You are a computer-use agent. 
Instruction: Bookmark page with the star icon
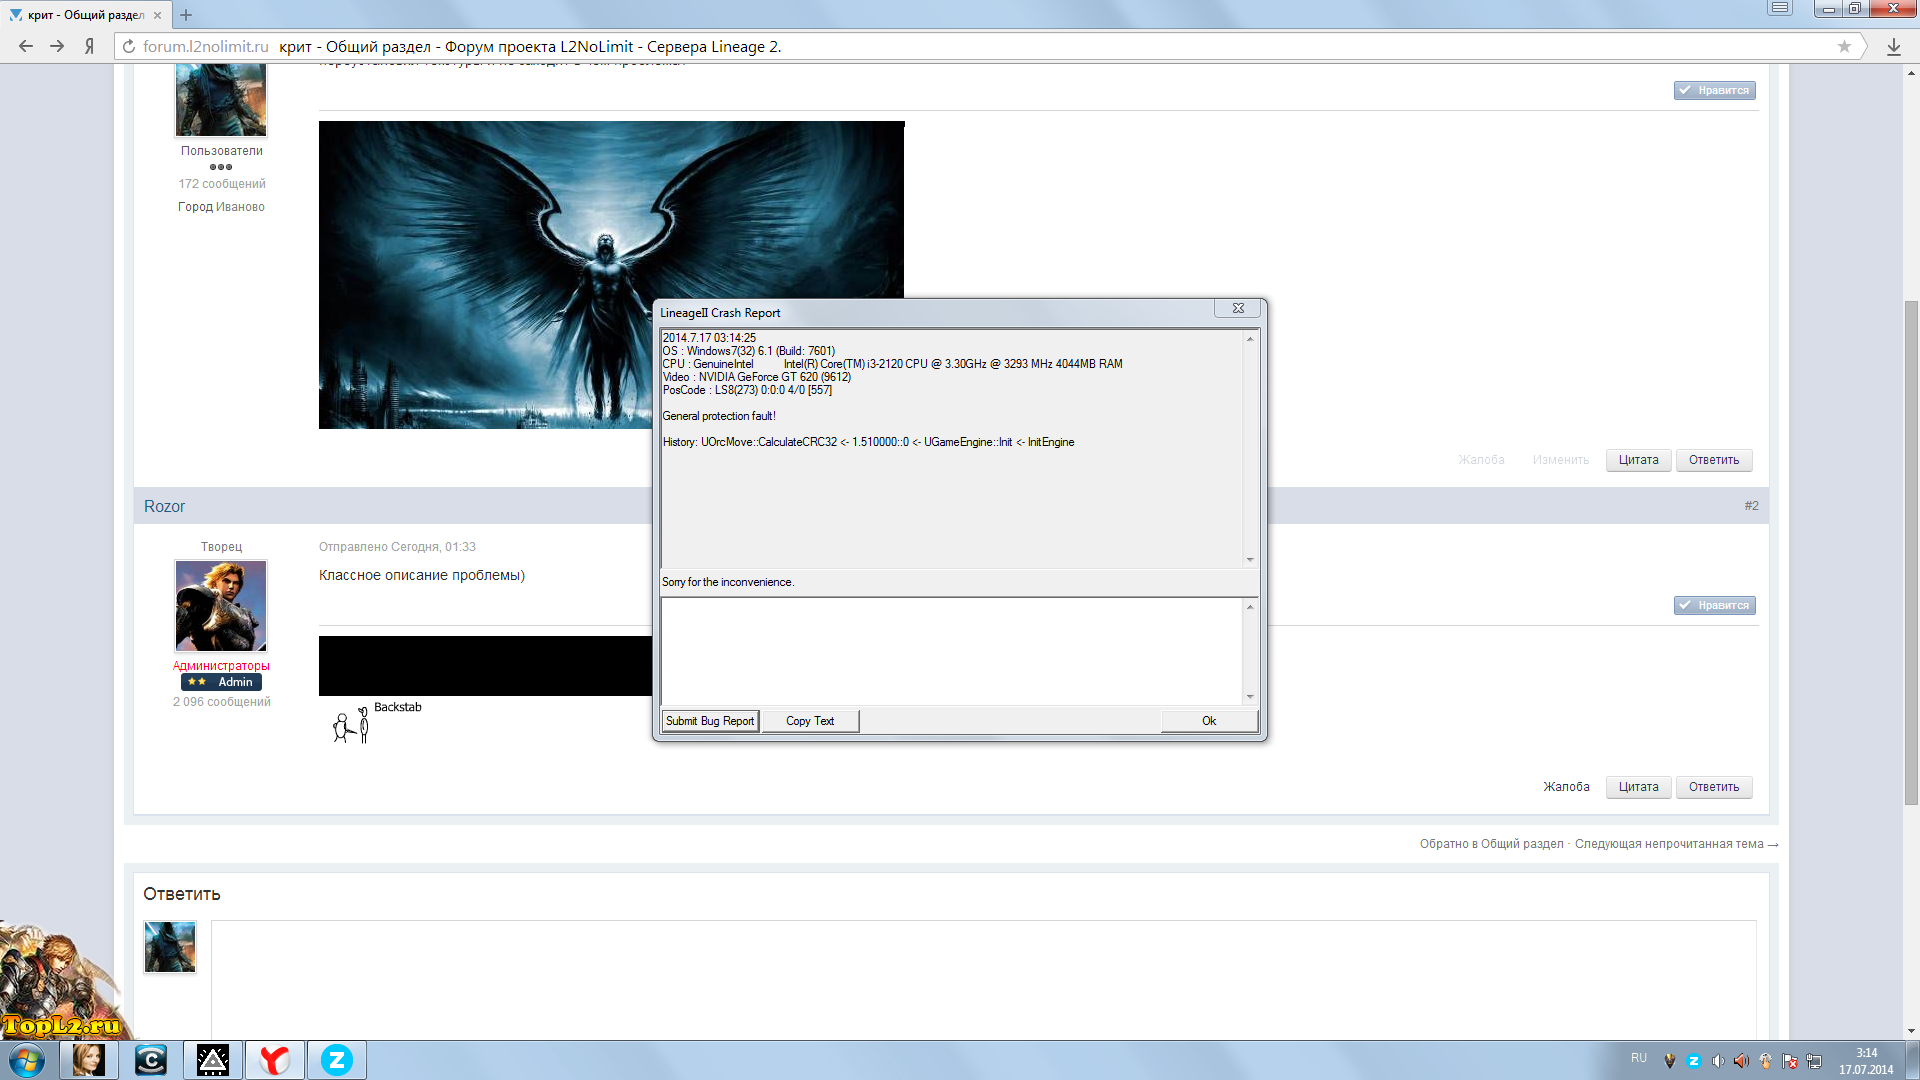pyautogui.click(x=1844, y=46)
